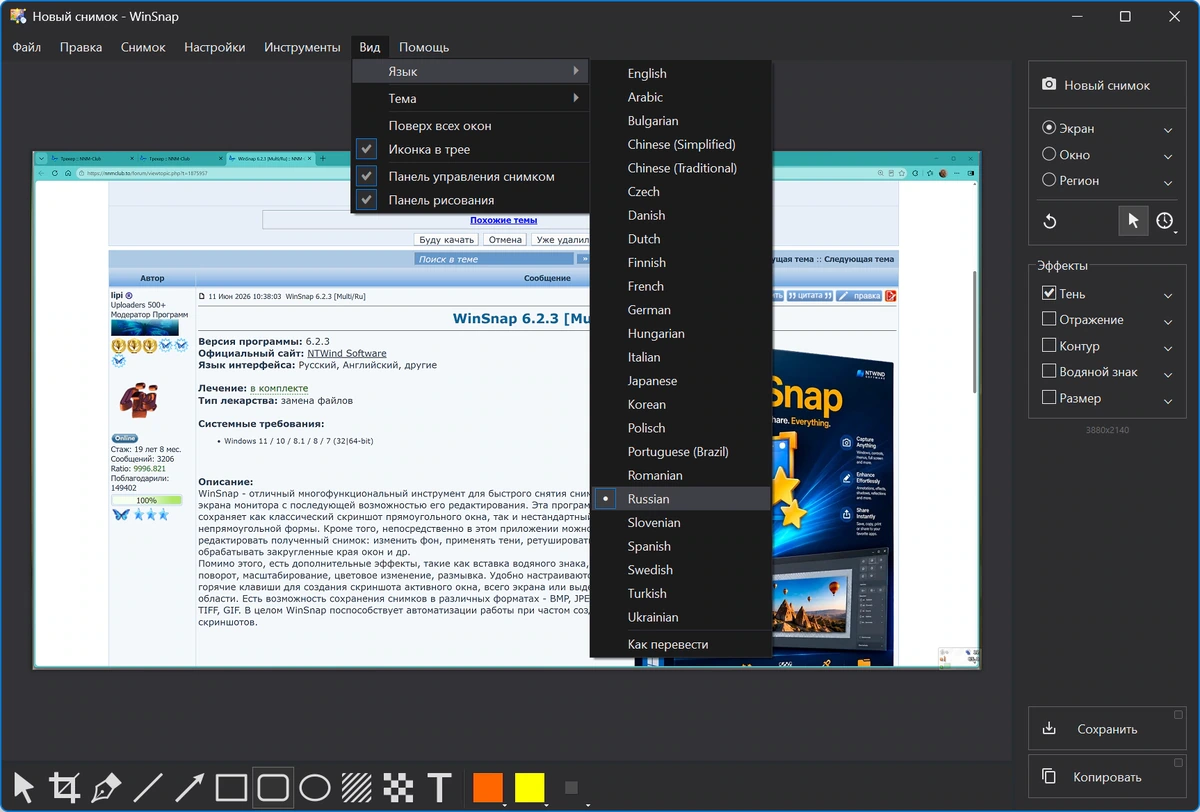Select the Pen drawing tool
The image size is (1200, 812).
click(x=106, y=788)
